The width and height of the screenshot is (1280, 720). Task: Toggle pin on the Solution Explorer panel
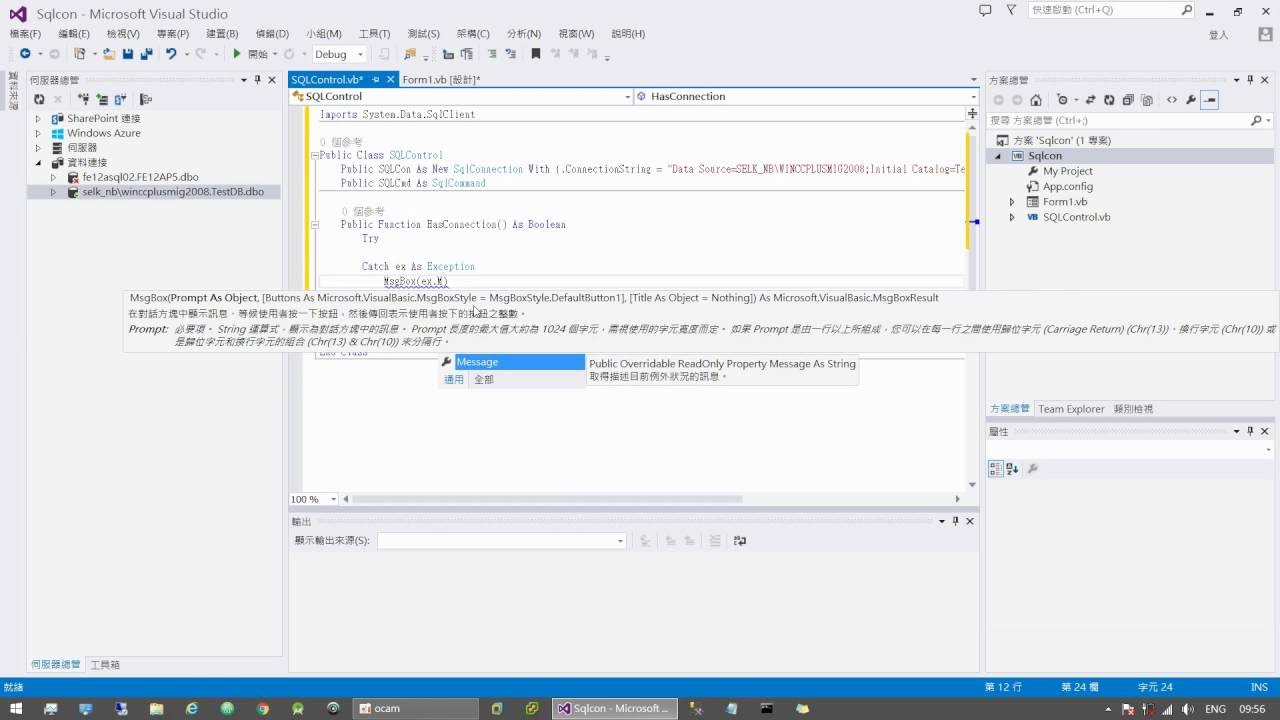[x=1250, y=80]
